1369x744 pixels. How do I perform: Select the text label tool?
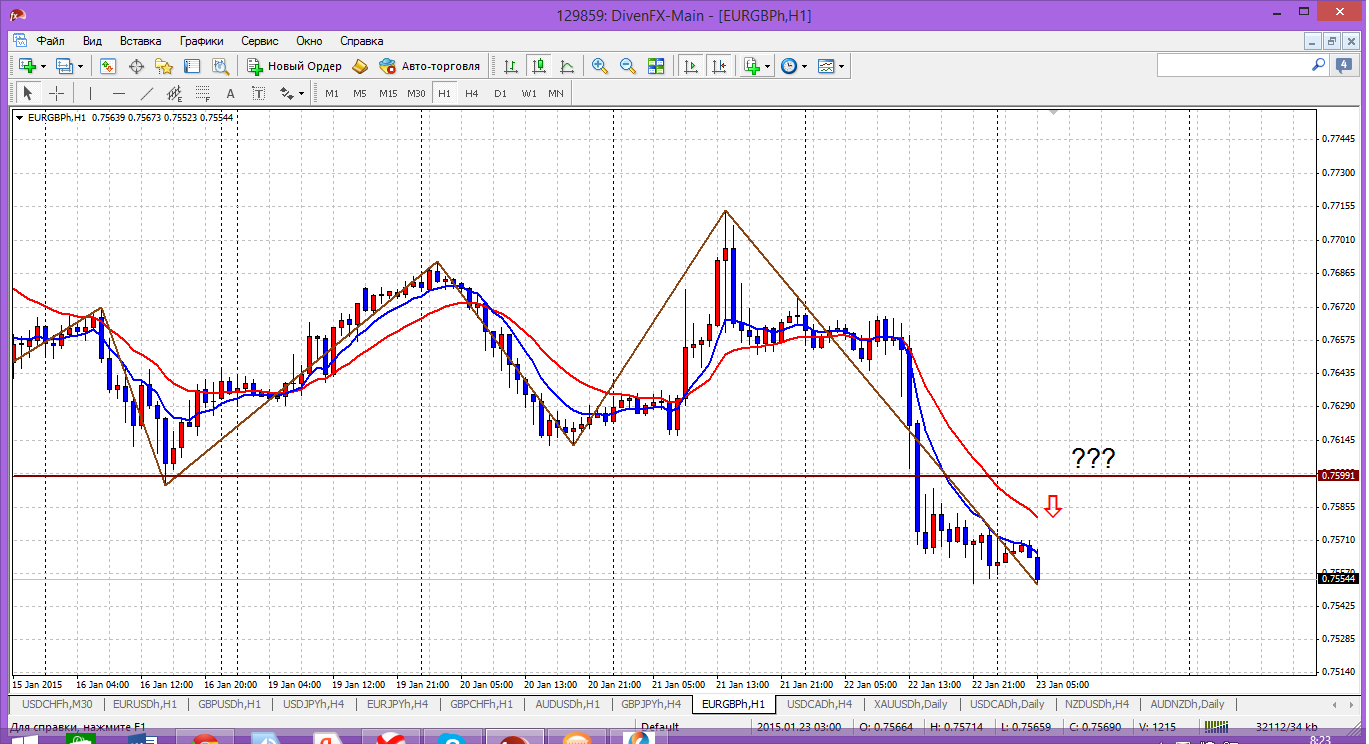coord(230,94)
